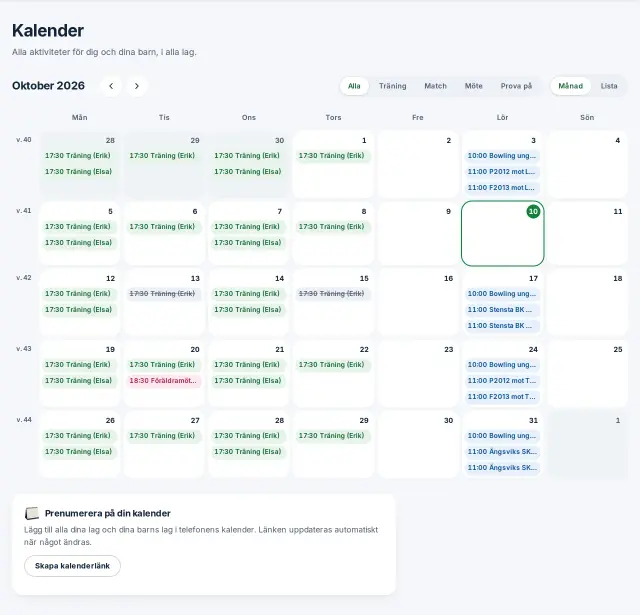Open 10:00 Bowling event on the 31st
This screenshot has height=615, width=640.
click(502, 436)
